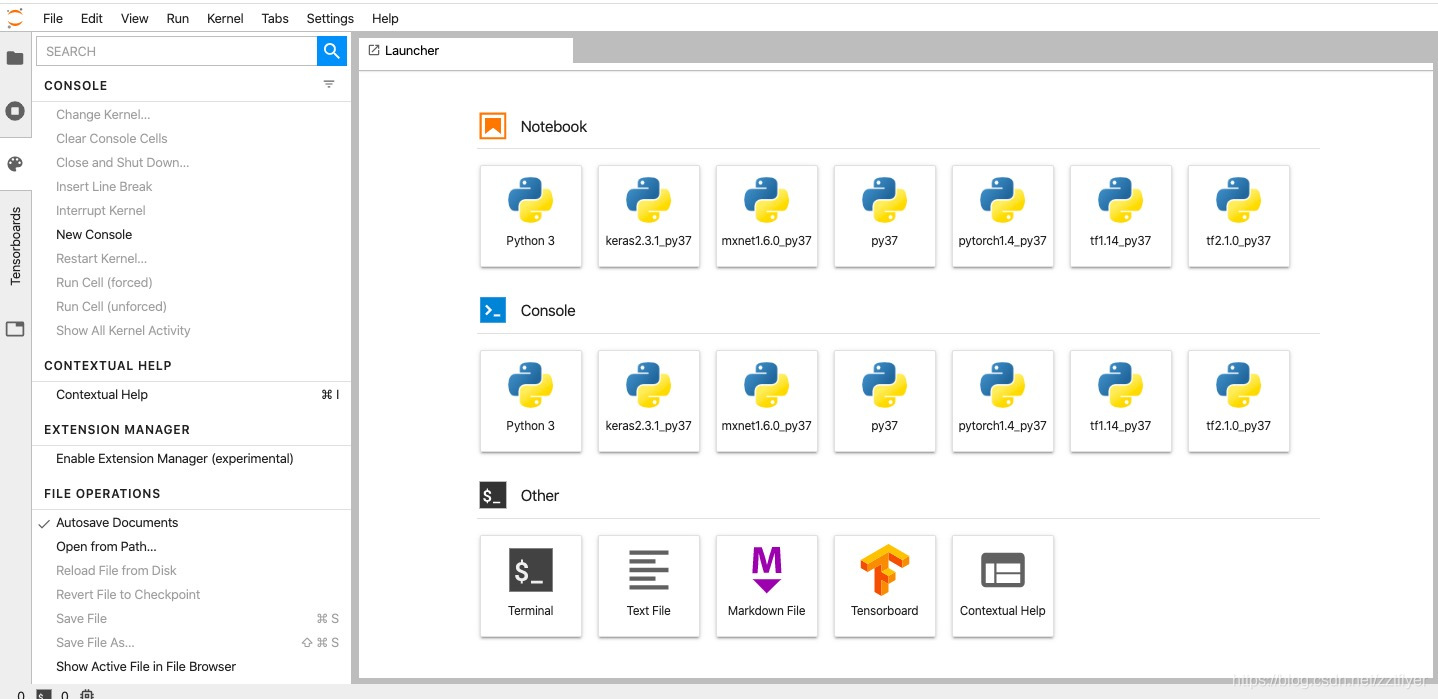Open the Run menu
This screenshot has height=699, width=1438.
pos(178,18)
